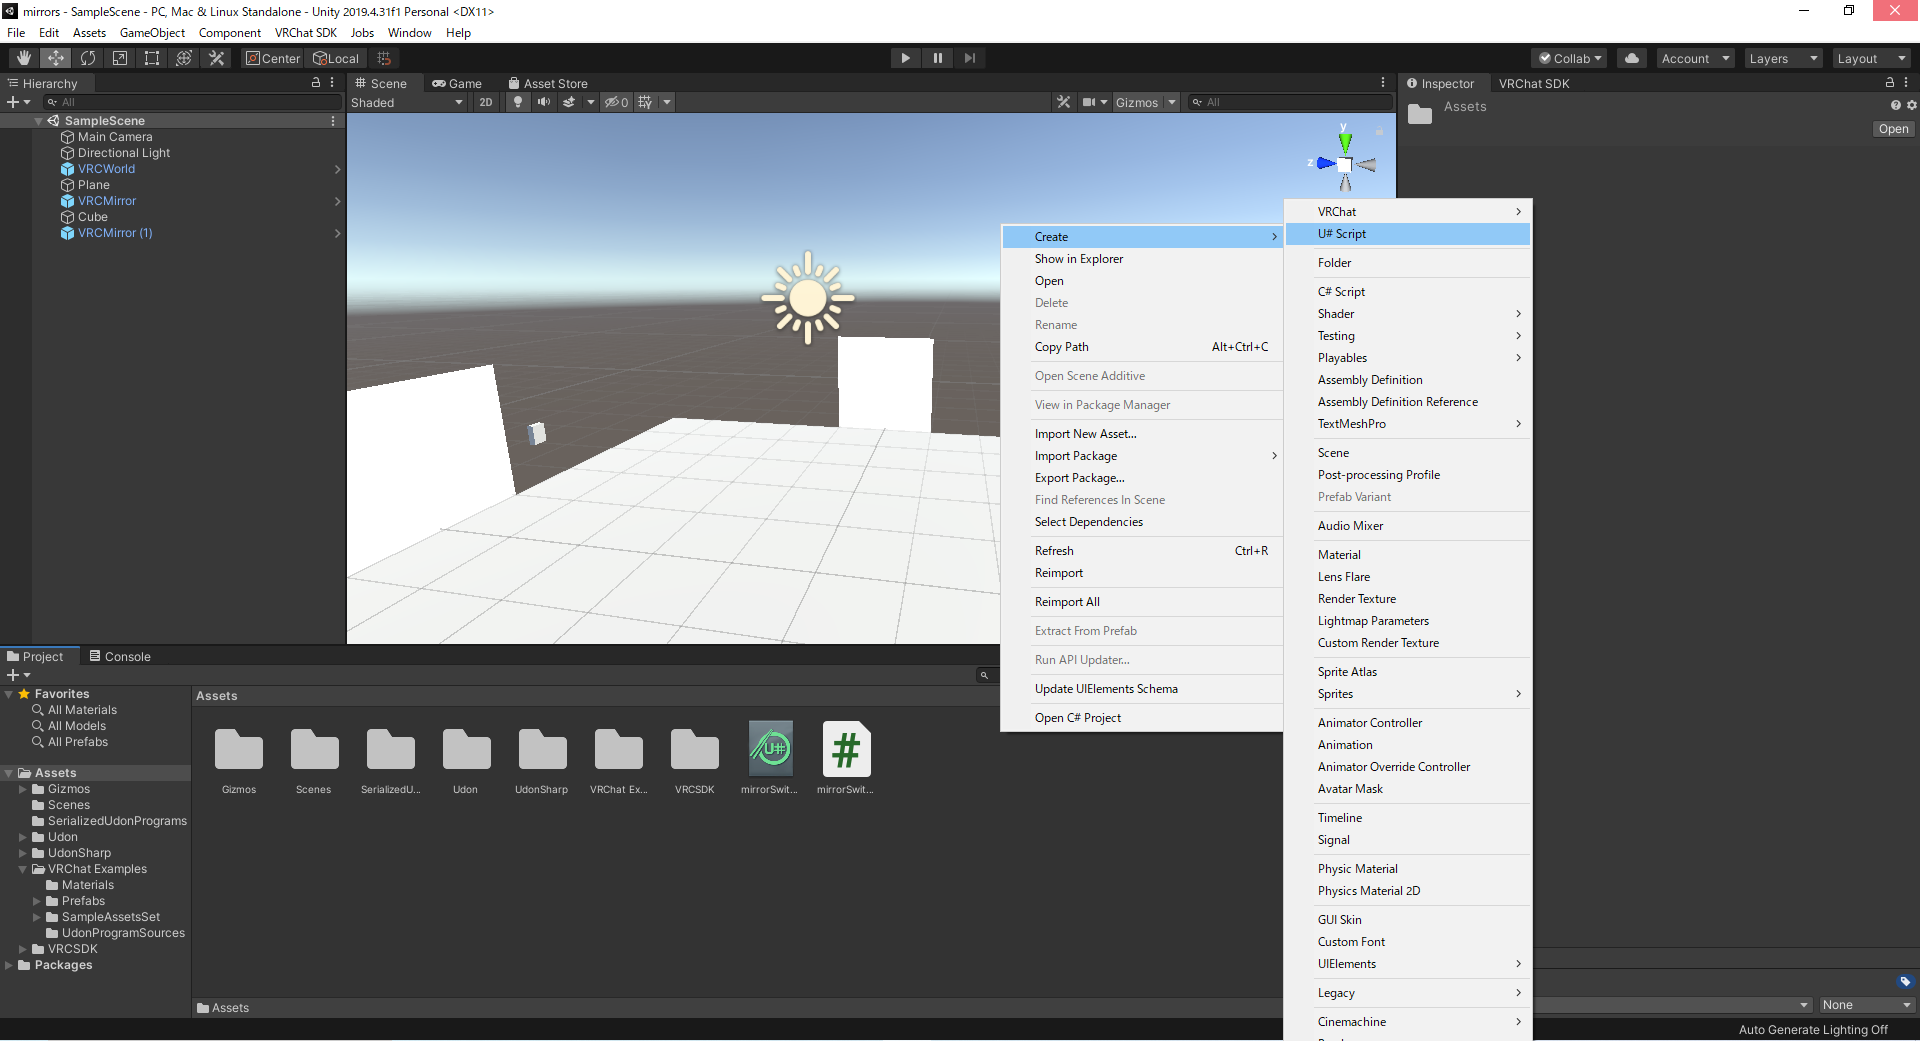This screenshot has height=1041, width=1920.
Task: Lock the Inspector panel
Action: pyautogui.click(x=1890, y=83)
